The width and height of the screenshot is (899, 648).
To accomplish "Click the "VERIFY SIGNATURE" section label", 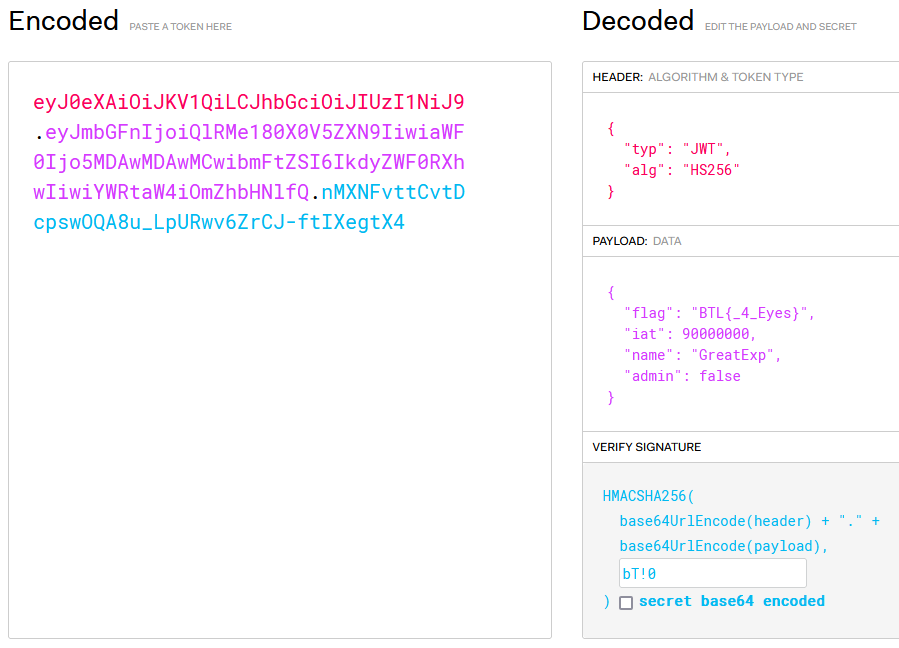I will 647,447.
